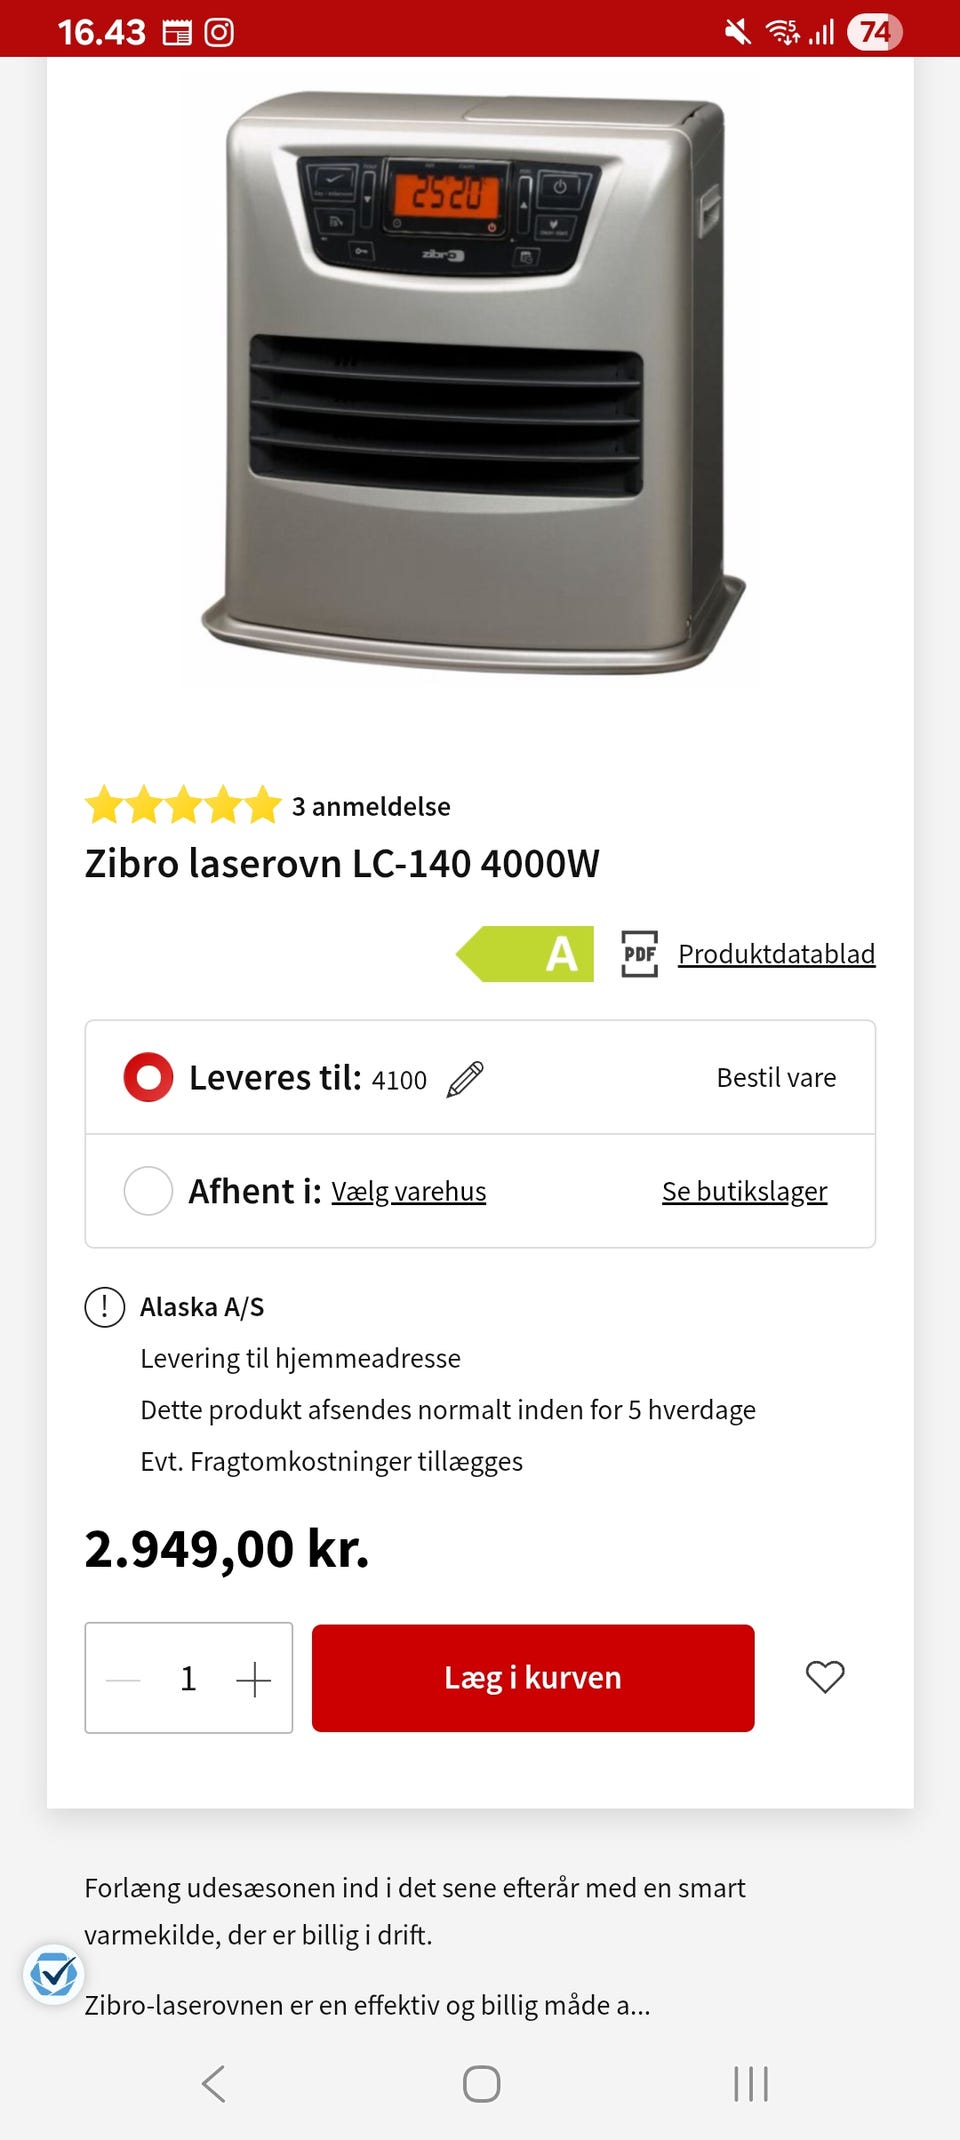The width and height of the screenshot is (960, 2140).
Task: Tap the pencil icon to edit postcode
Action: (465, 1079)
